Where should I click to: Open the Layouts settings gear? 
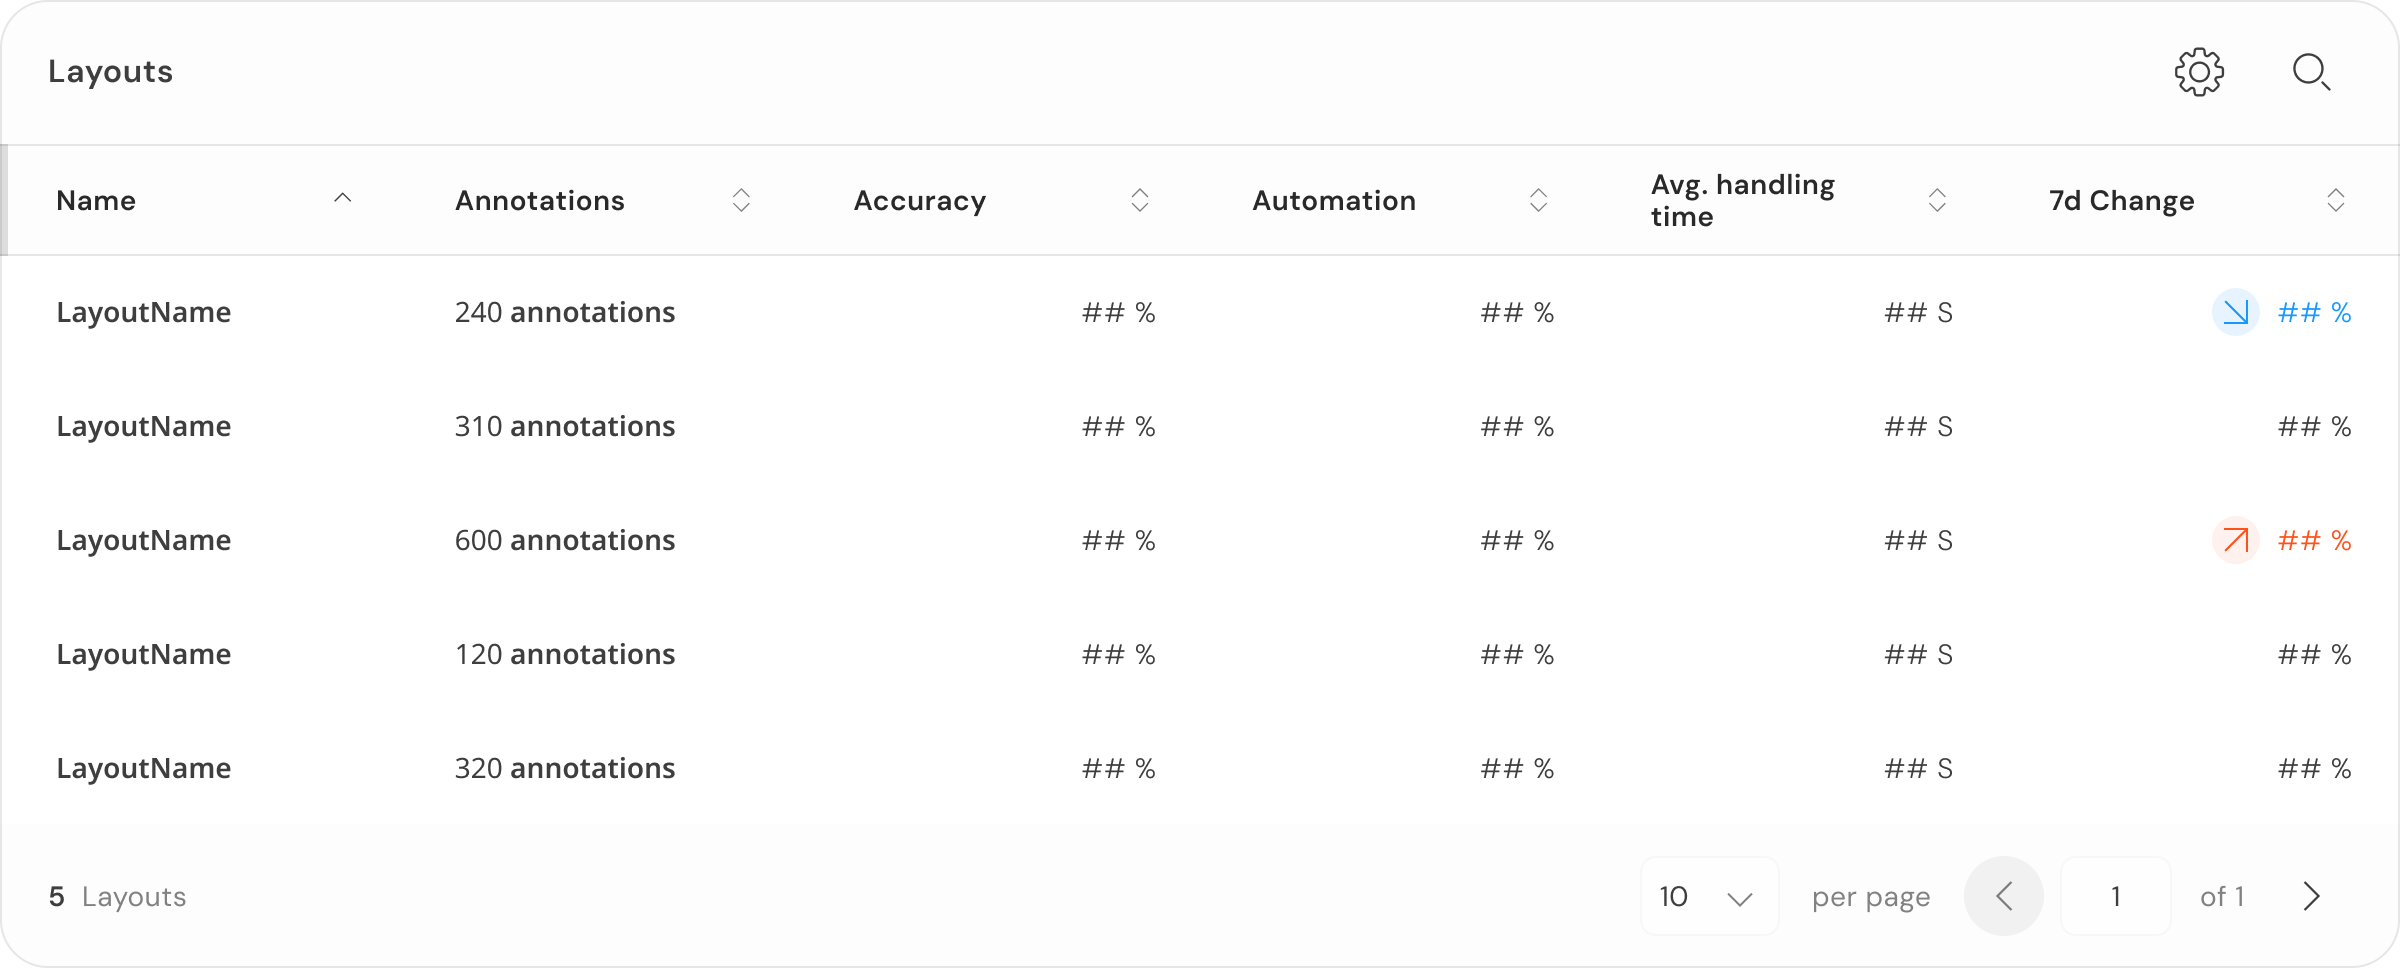point(2199,72)
